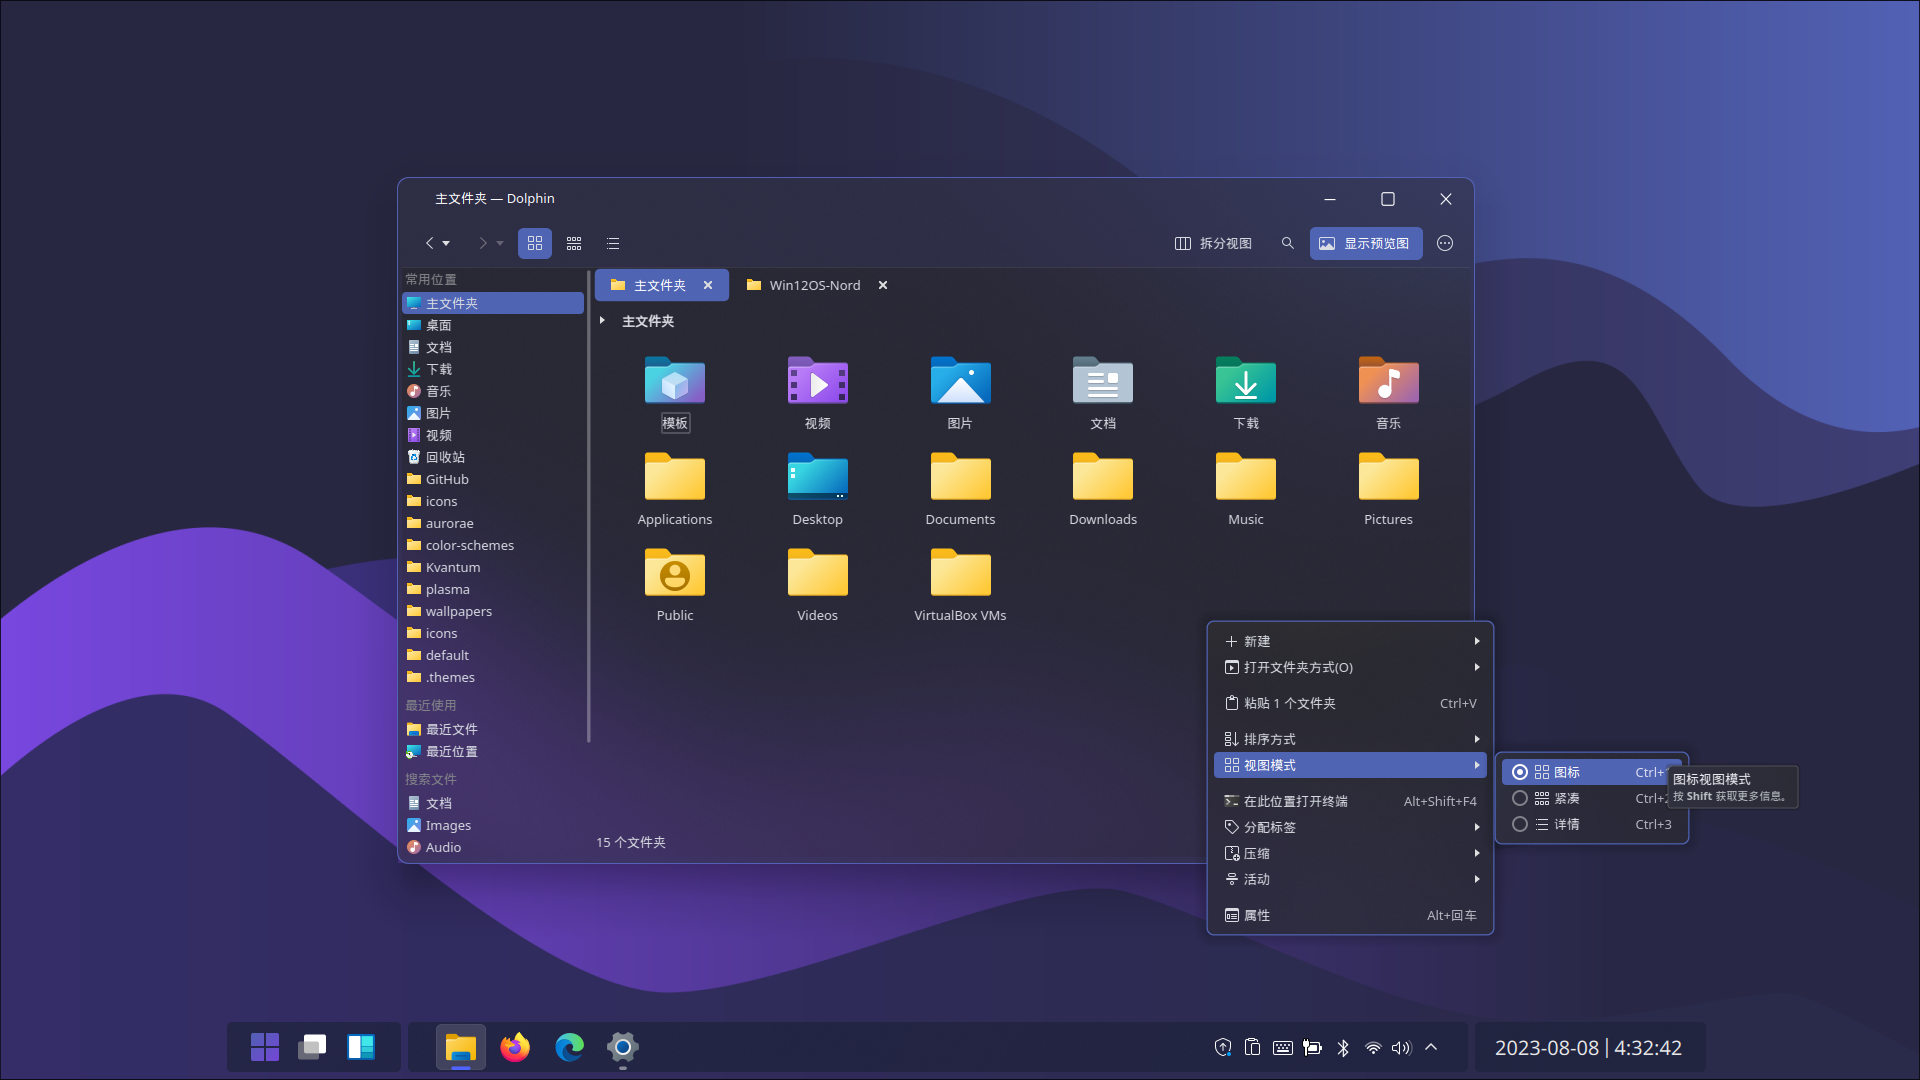Image resolution: width=1920 pixels, height=1080 pixels.
Task: Open 最近文件 recent files entry
Action: [492, 729]
